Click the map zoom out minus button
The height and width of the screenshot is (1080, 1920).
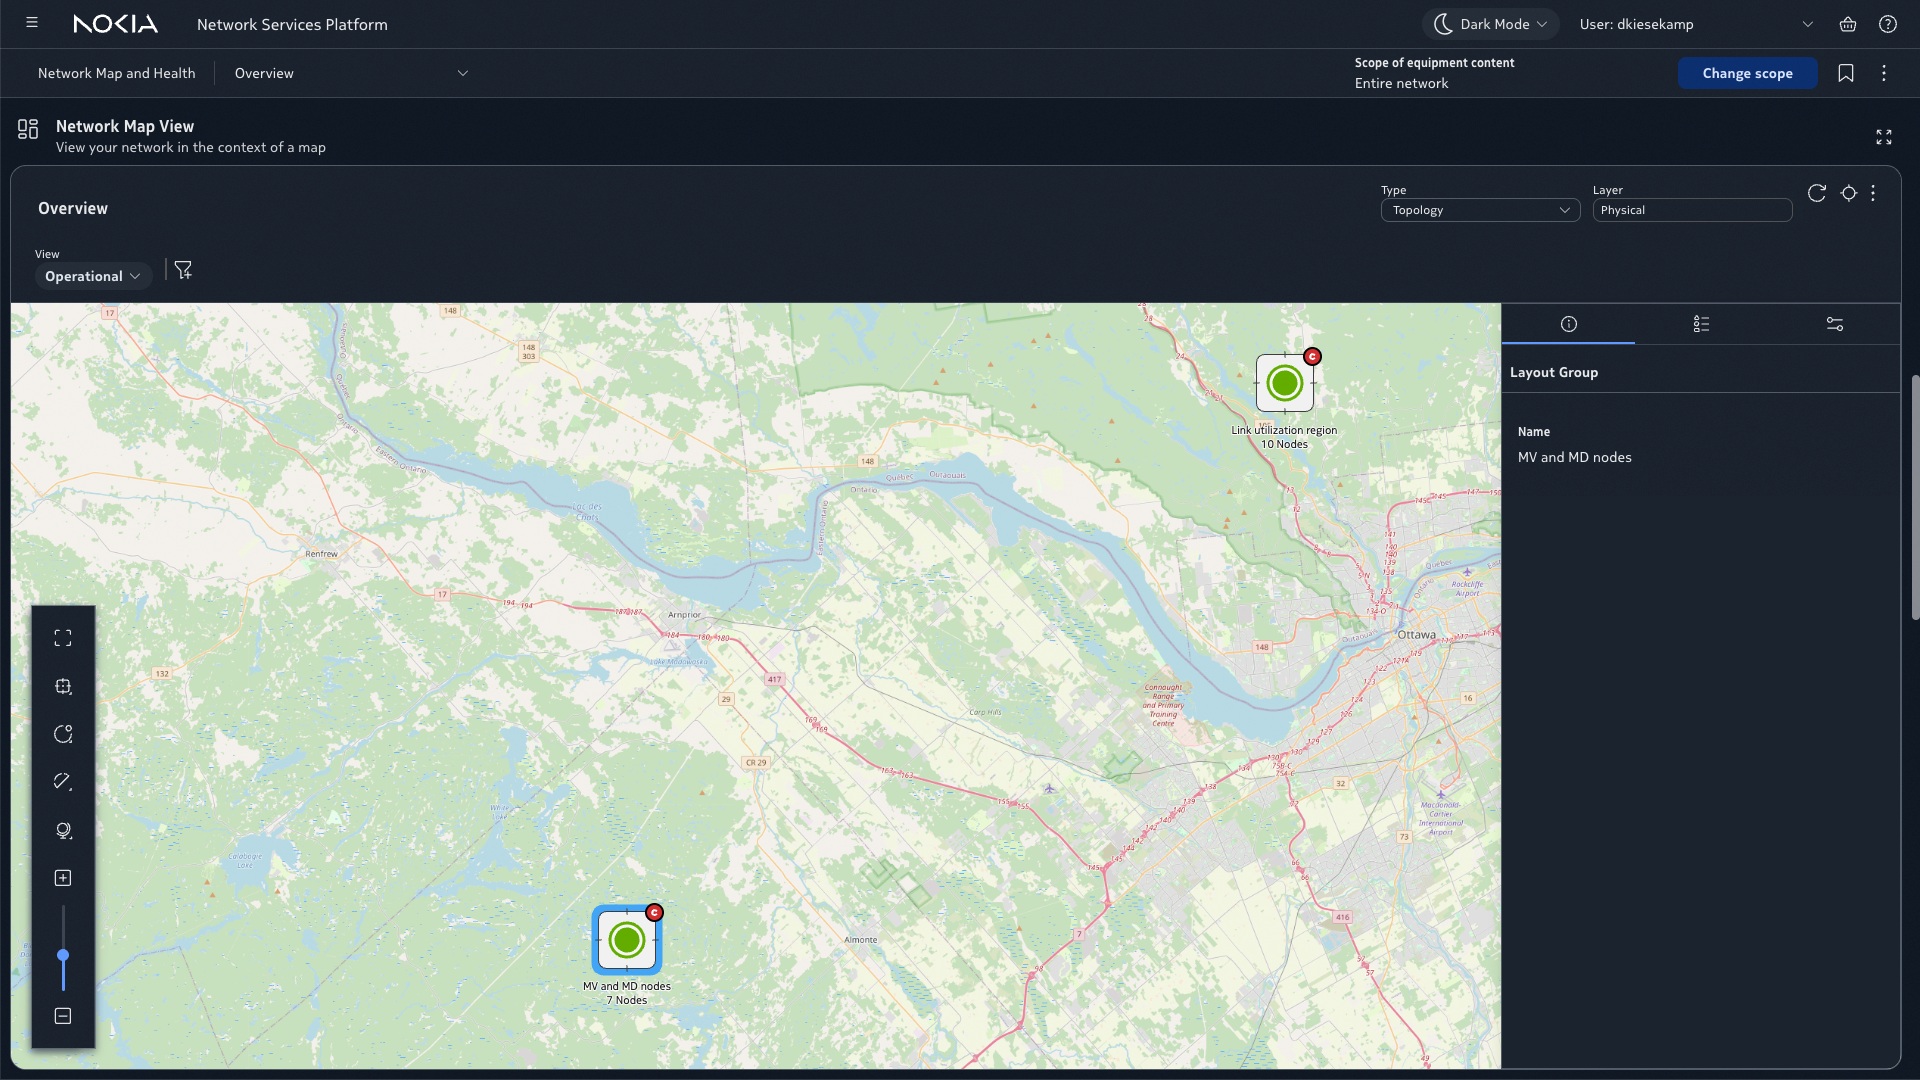pyautogui.click(x=63, y=1016)
